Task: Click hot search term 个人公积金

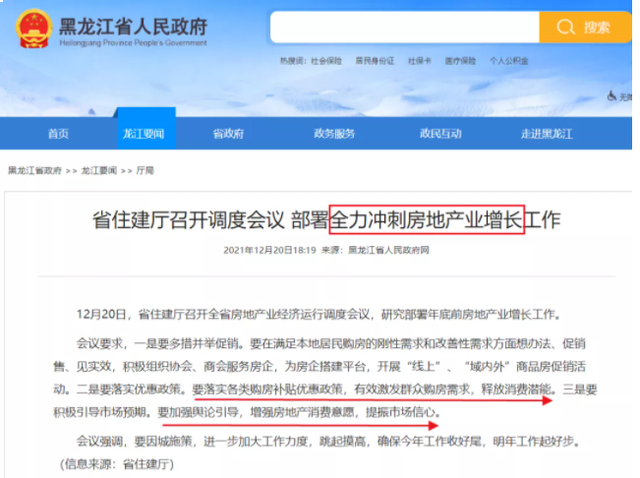Action: [509, 61]
